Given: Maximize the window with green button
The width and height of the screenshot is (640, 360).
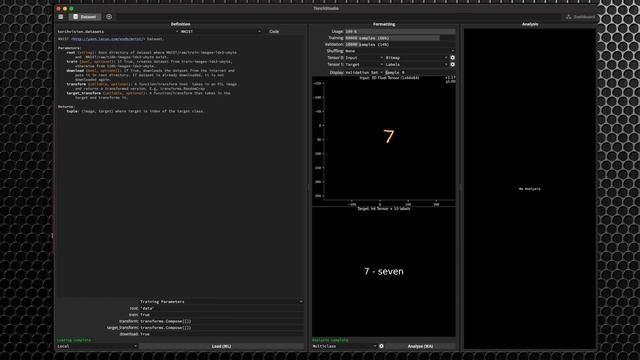Looking at the screenshot, I should [x=71, y=8].
